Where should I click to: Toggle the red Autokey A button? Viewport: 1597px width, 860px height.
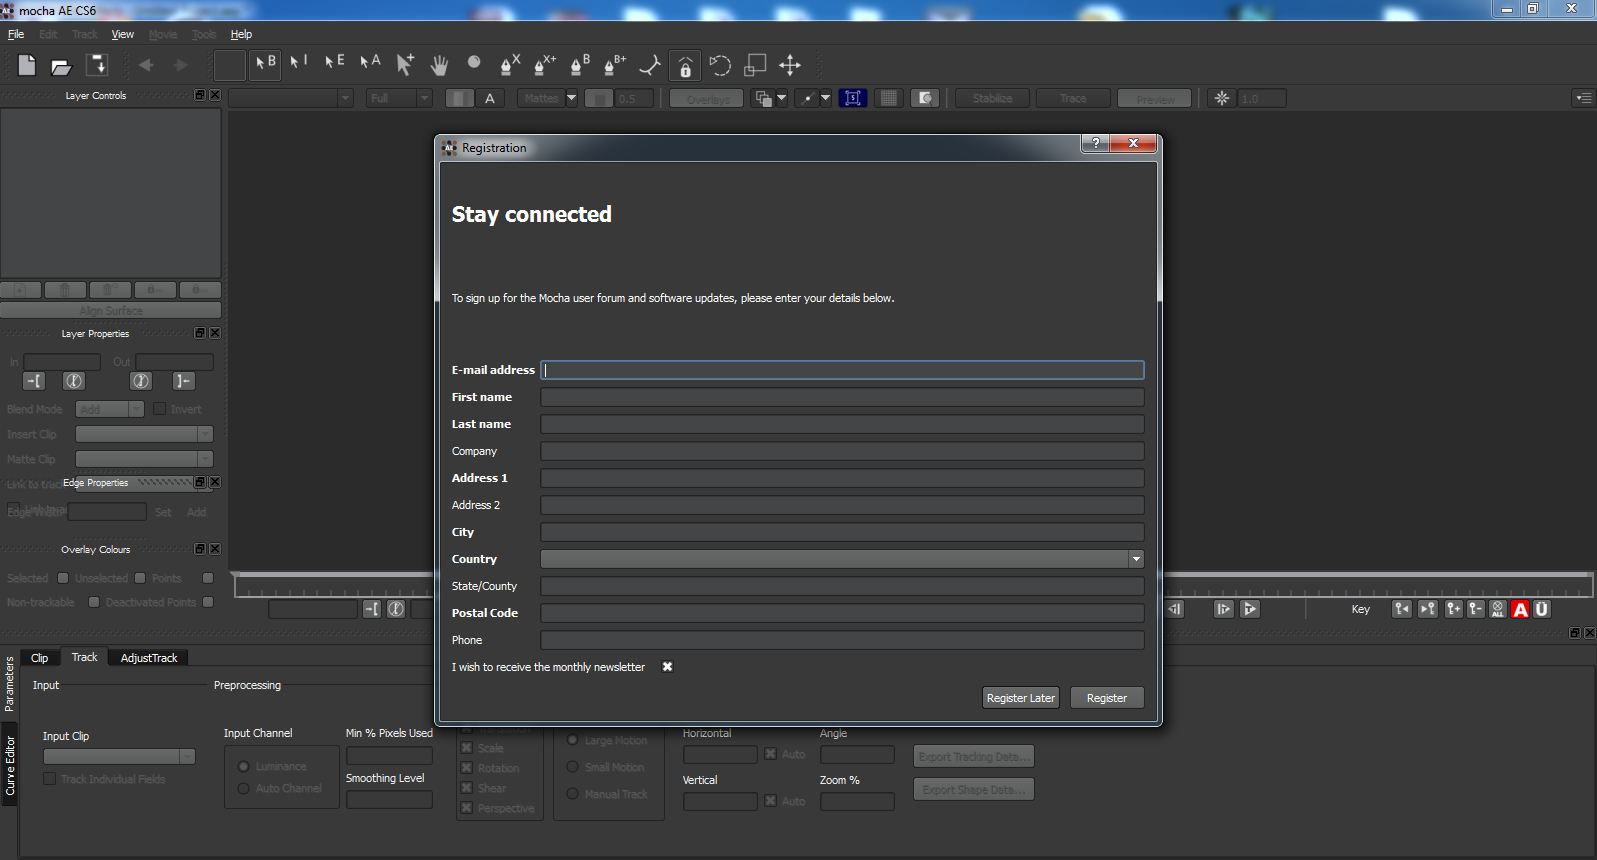tap(1520, 609)
